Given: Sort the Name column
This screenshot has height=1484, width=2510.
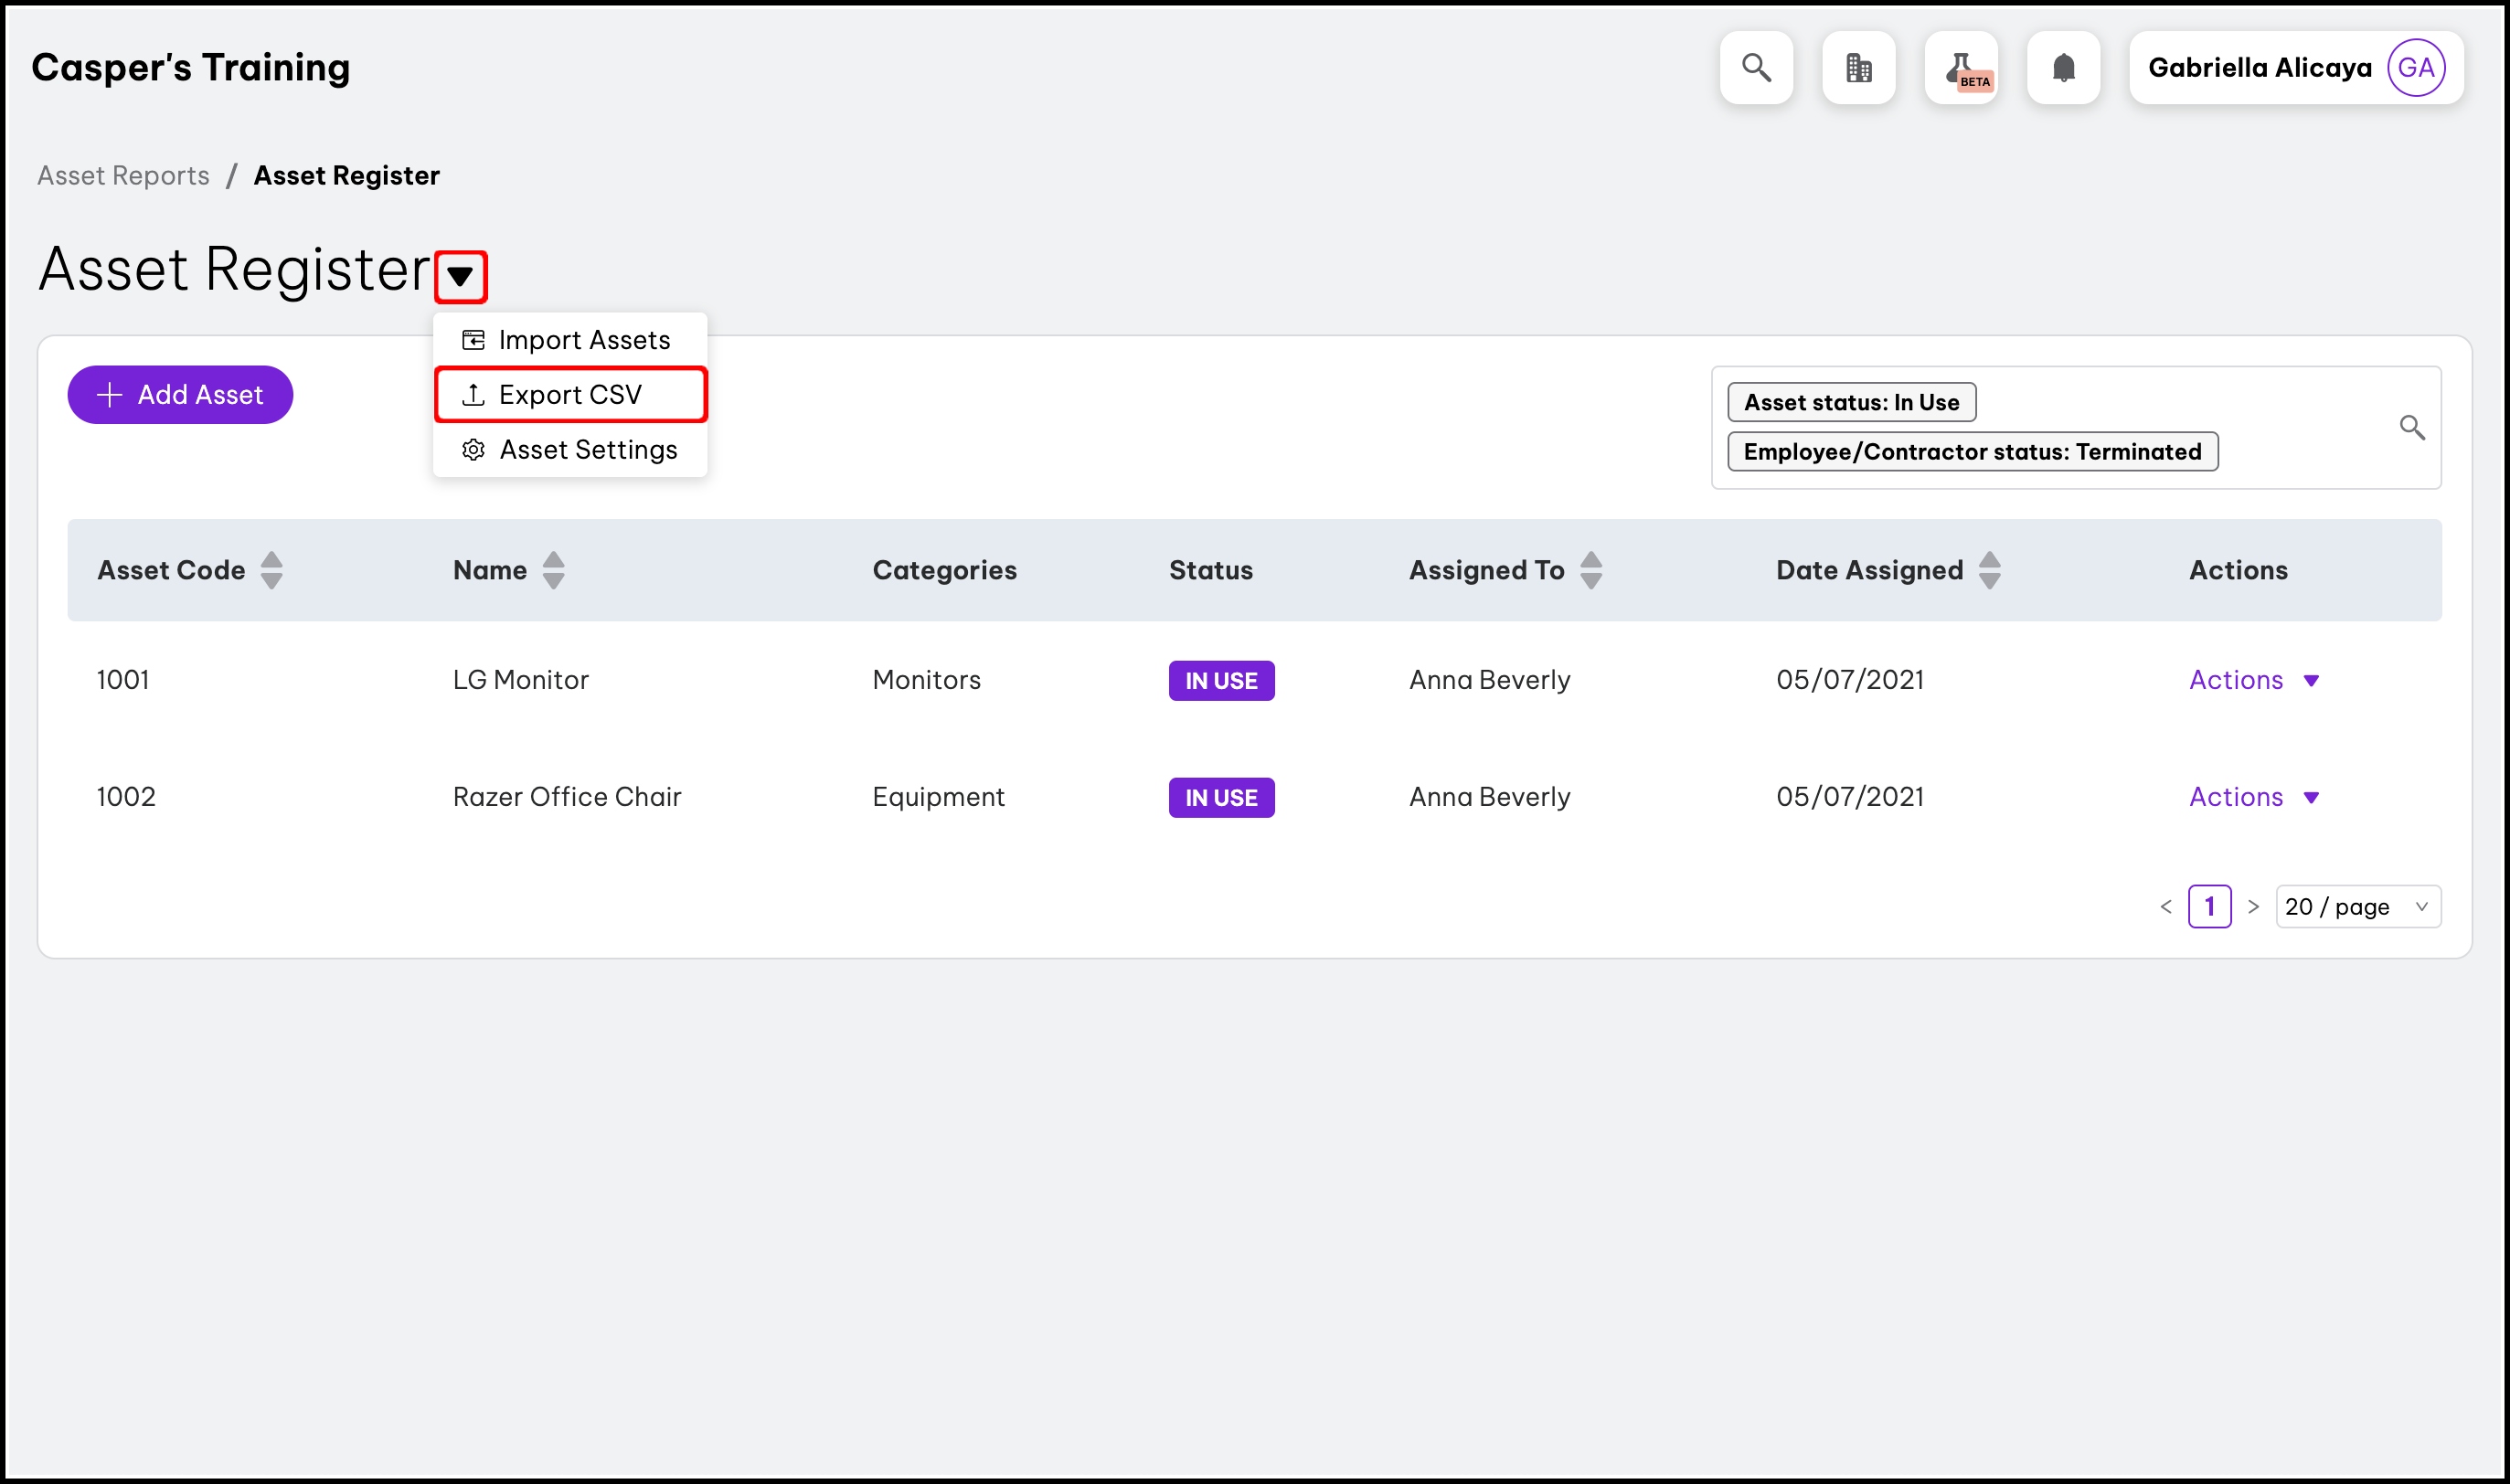Looking at the screenshot, I should [x=553, y=570].
